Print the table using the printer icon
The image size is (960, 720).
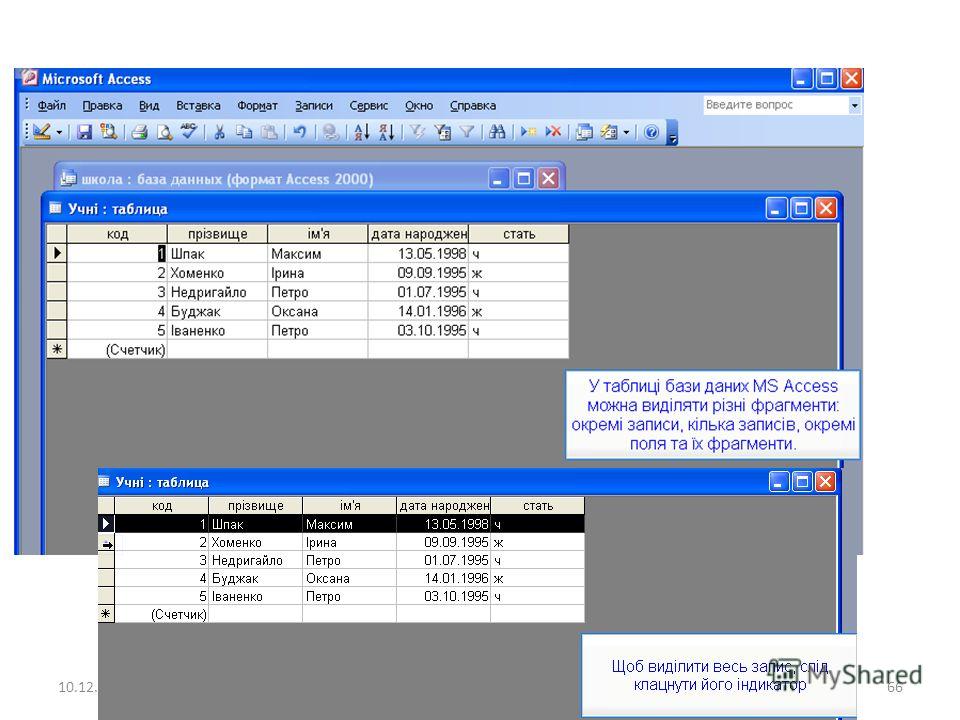(140, 132)
